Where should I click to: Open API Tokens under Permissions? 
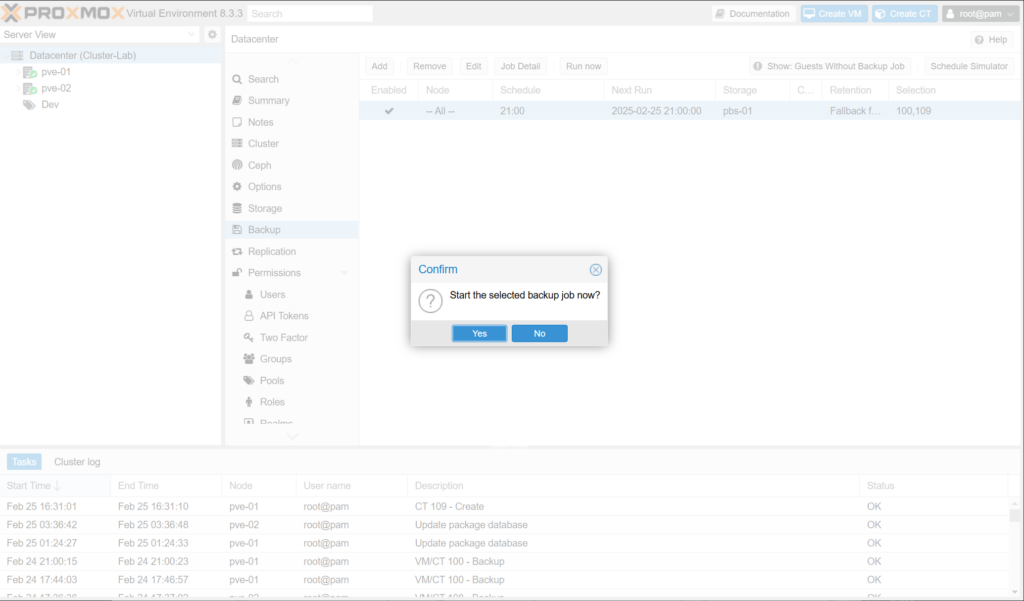(284, 316)
